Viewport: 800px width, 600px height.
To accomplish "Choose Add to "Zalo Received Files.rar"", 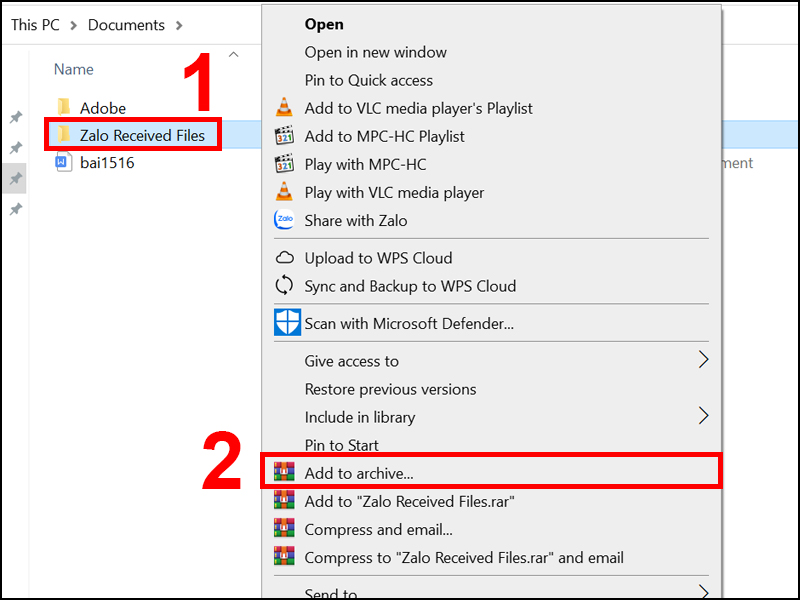I will coord(409,501).
